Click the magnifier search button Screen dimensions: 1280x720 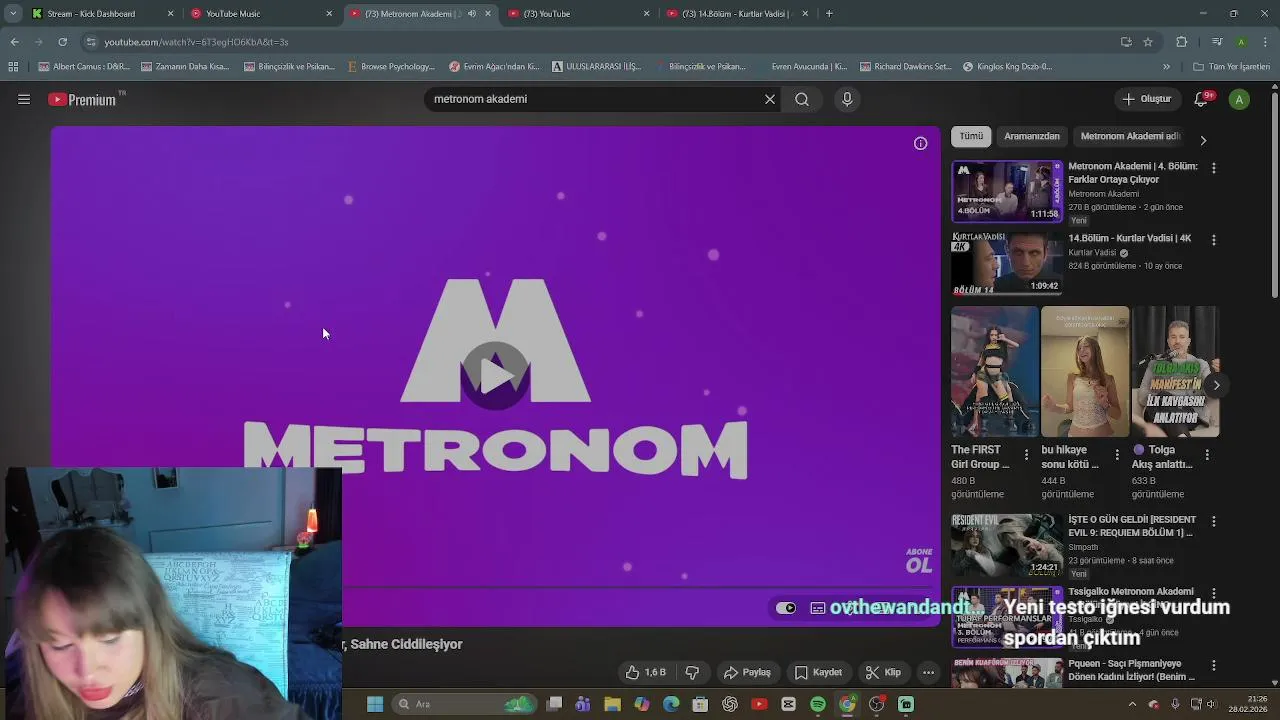[x=802, y=99]
